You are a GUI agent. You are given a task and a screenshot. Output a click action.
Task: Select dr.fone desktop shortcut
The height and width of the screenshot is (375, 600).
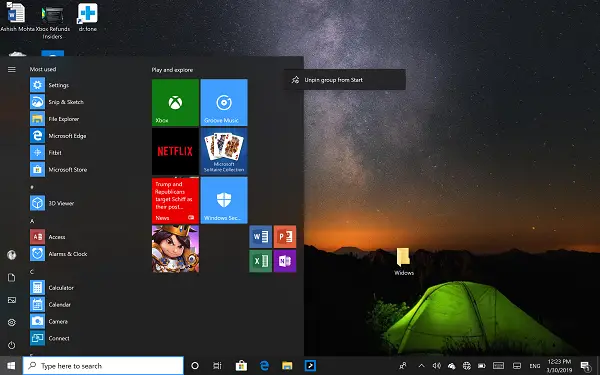pyautogui.click(x=88, y=17)
